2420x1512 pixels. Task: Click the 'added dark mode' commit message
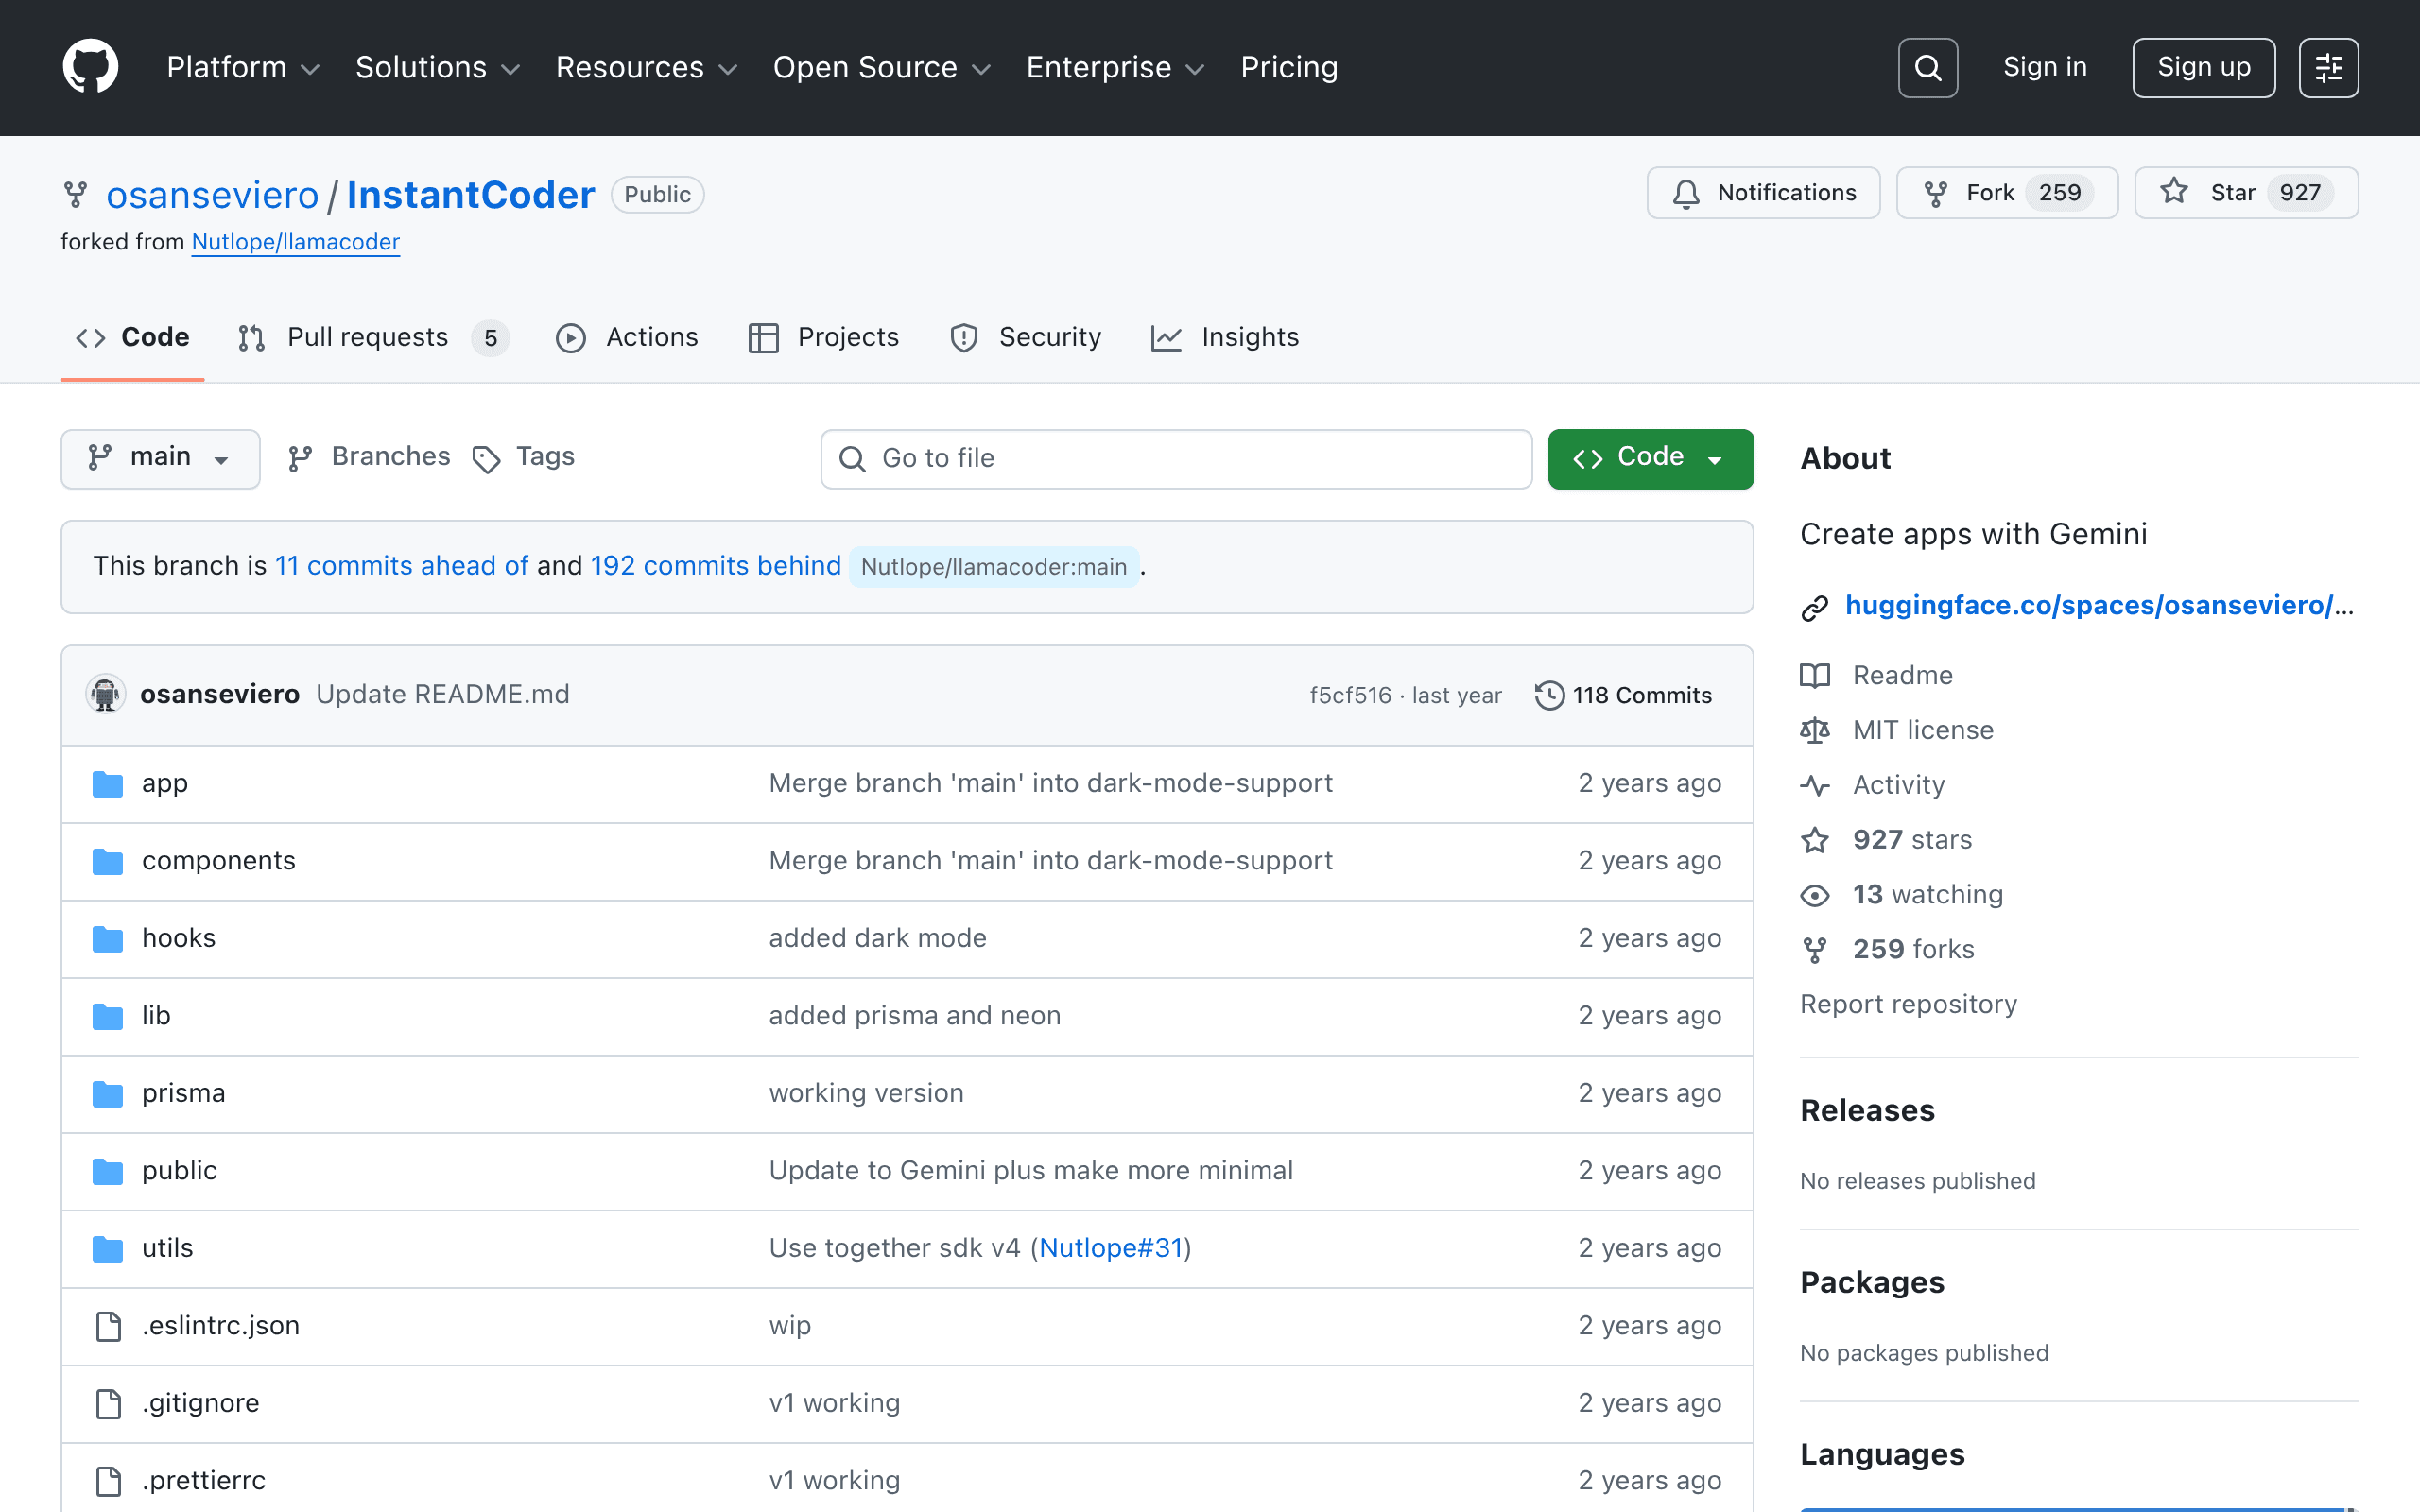[877, 938]
